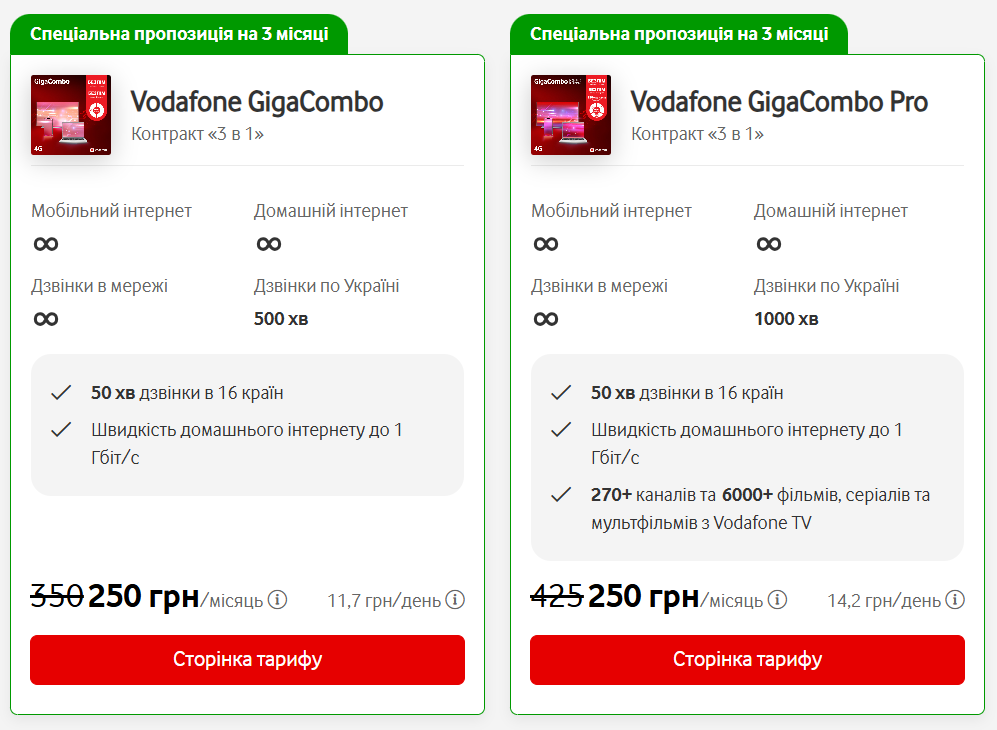Screen dimensions: 997x730
Task: Click the crossed-out 425 price
Action: point(556,597)
